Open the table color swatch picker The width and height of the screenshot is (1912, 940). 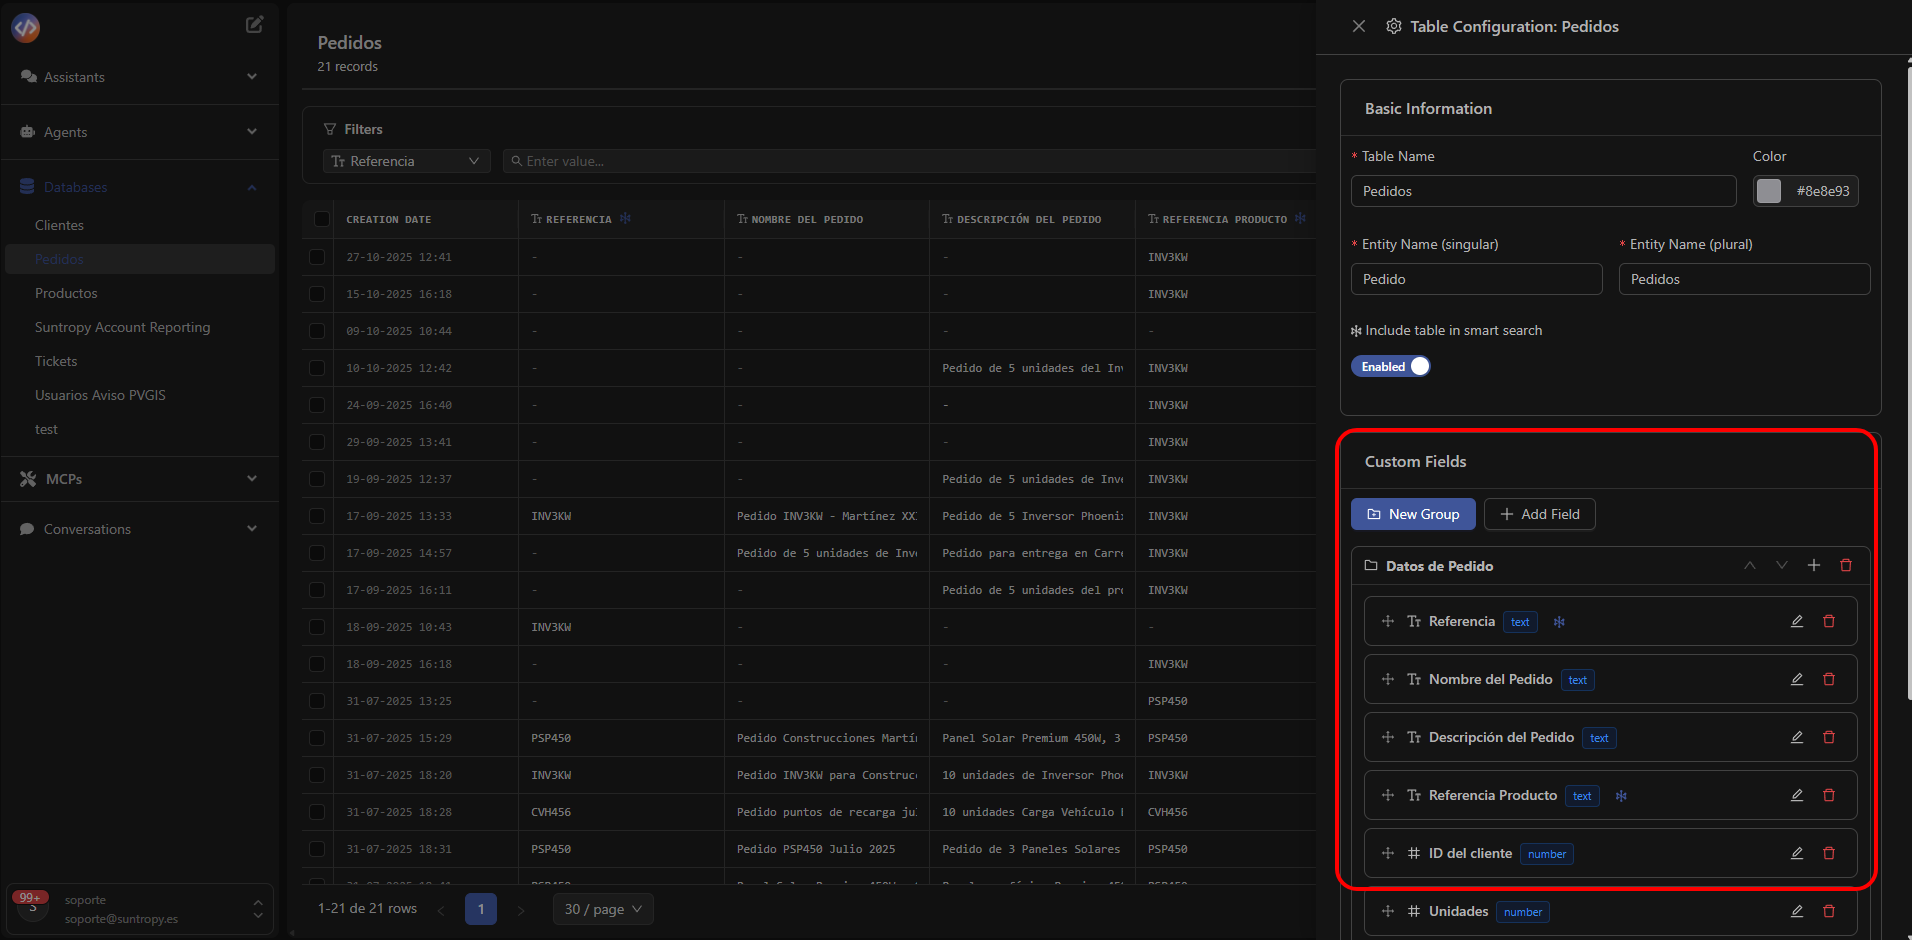(x=1769, y=191)
